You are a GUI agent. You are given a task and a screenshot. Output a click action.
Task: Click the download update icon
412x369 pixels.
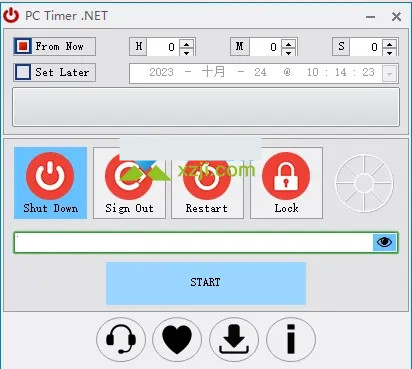[x=234, y=339]
